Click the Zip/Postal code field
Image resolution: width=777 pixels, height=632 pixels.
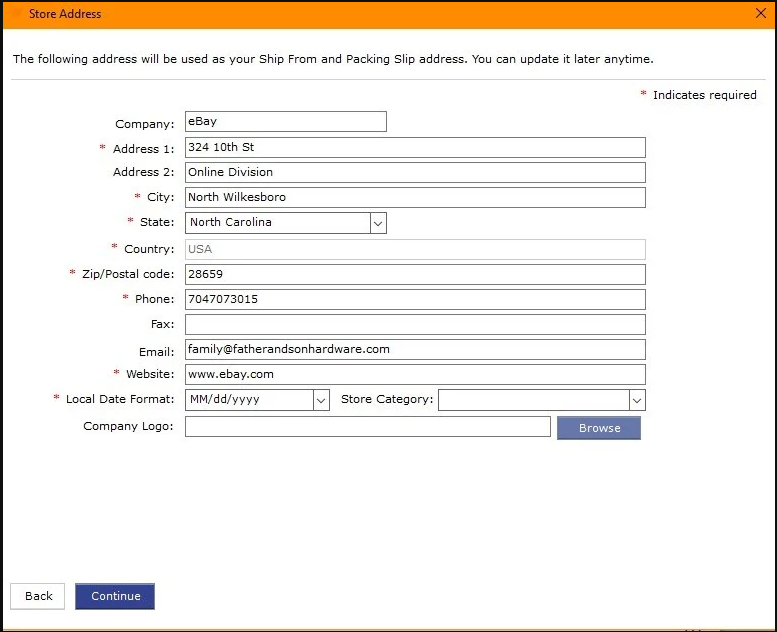(x=415, y=274)
